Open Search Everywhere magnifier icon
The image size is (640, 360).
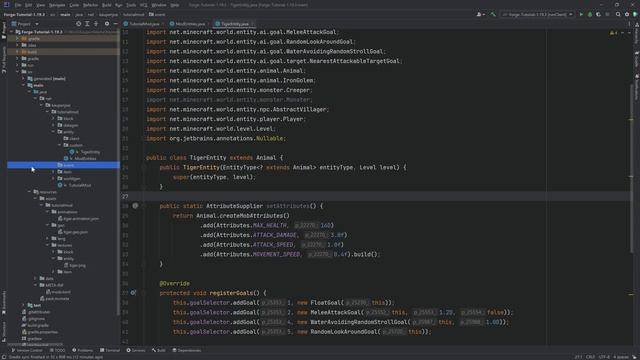point(618,14)
